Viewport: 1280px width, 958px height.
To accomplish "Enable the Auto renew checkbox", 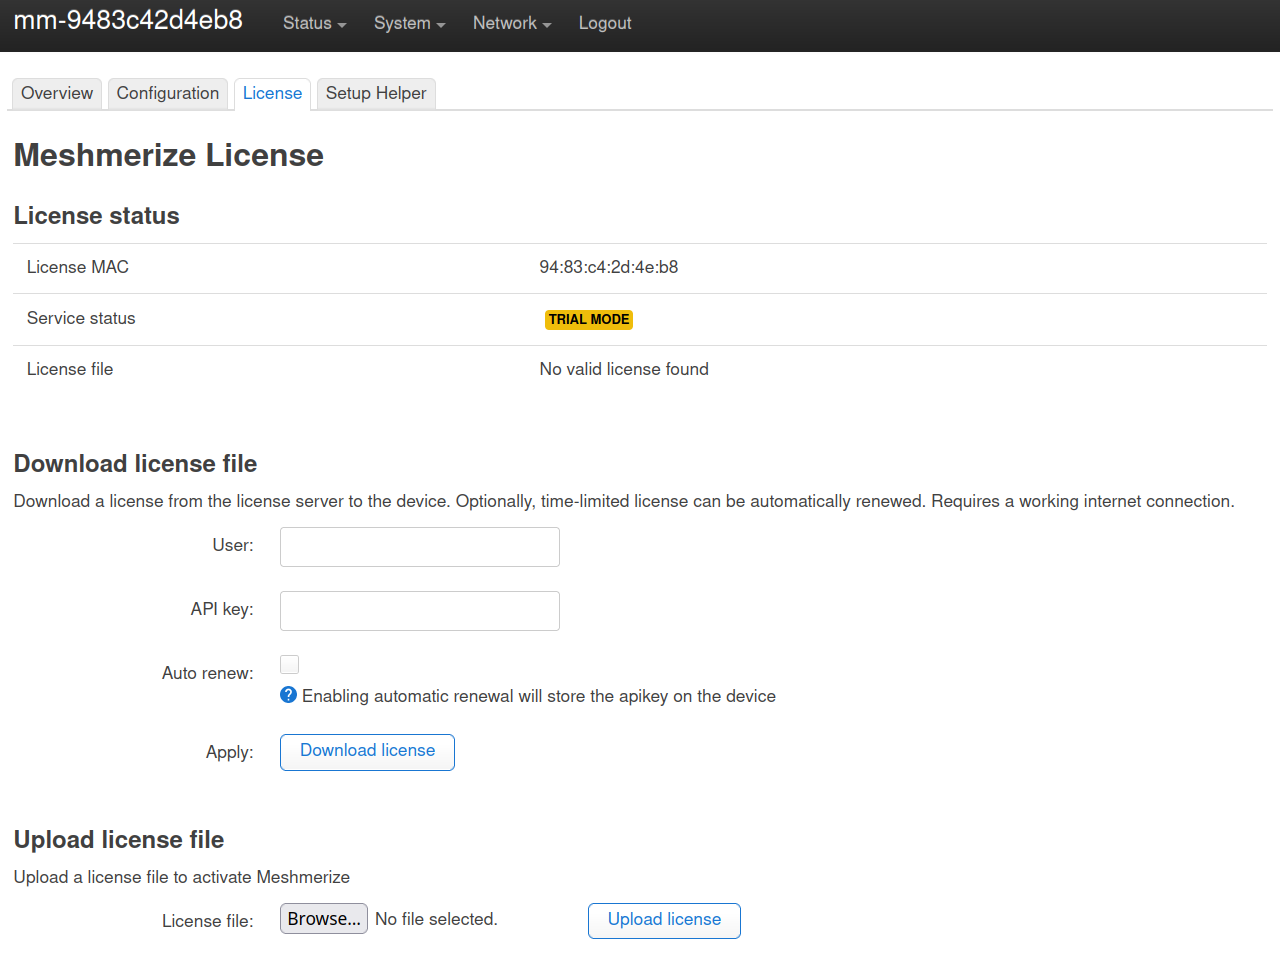I will 289,664.
